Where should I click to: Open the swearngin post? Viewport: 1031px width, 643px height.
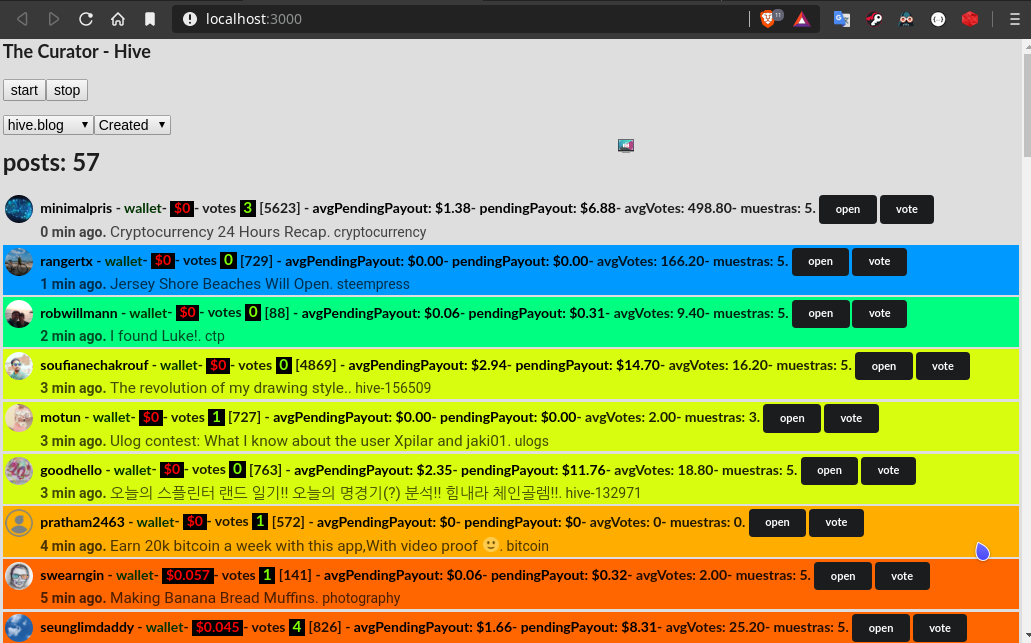click(842, 576)
